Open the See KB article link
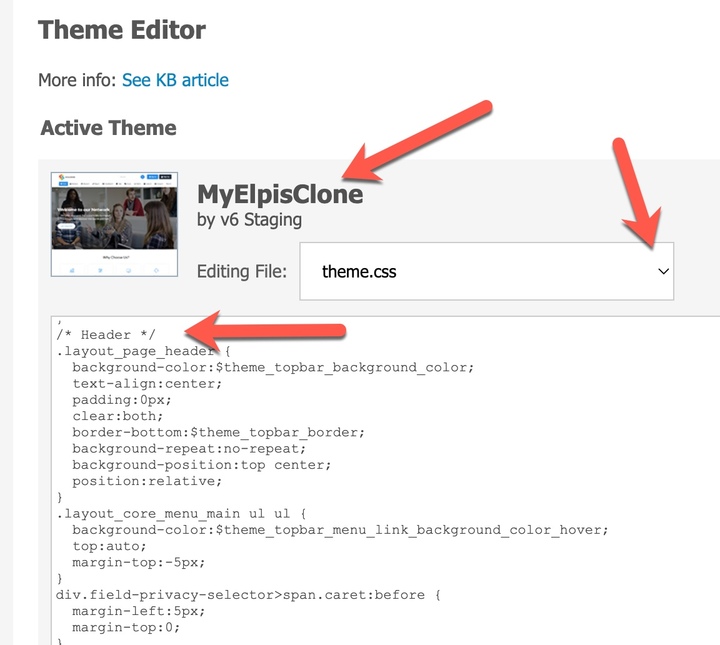 [x=175, y=80]
